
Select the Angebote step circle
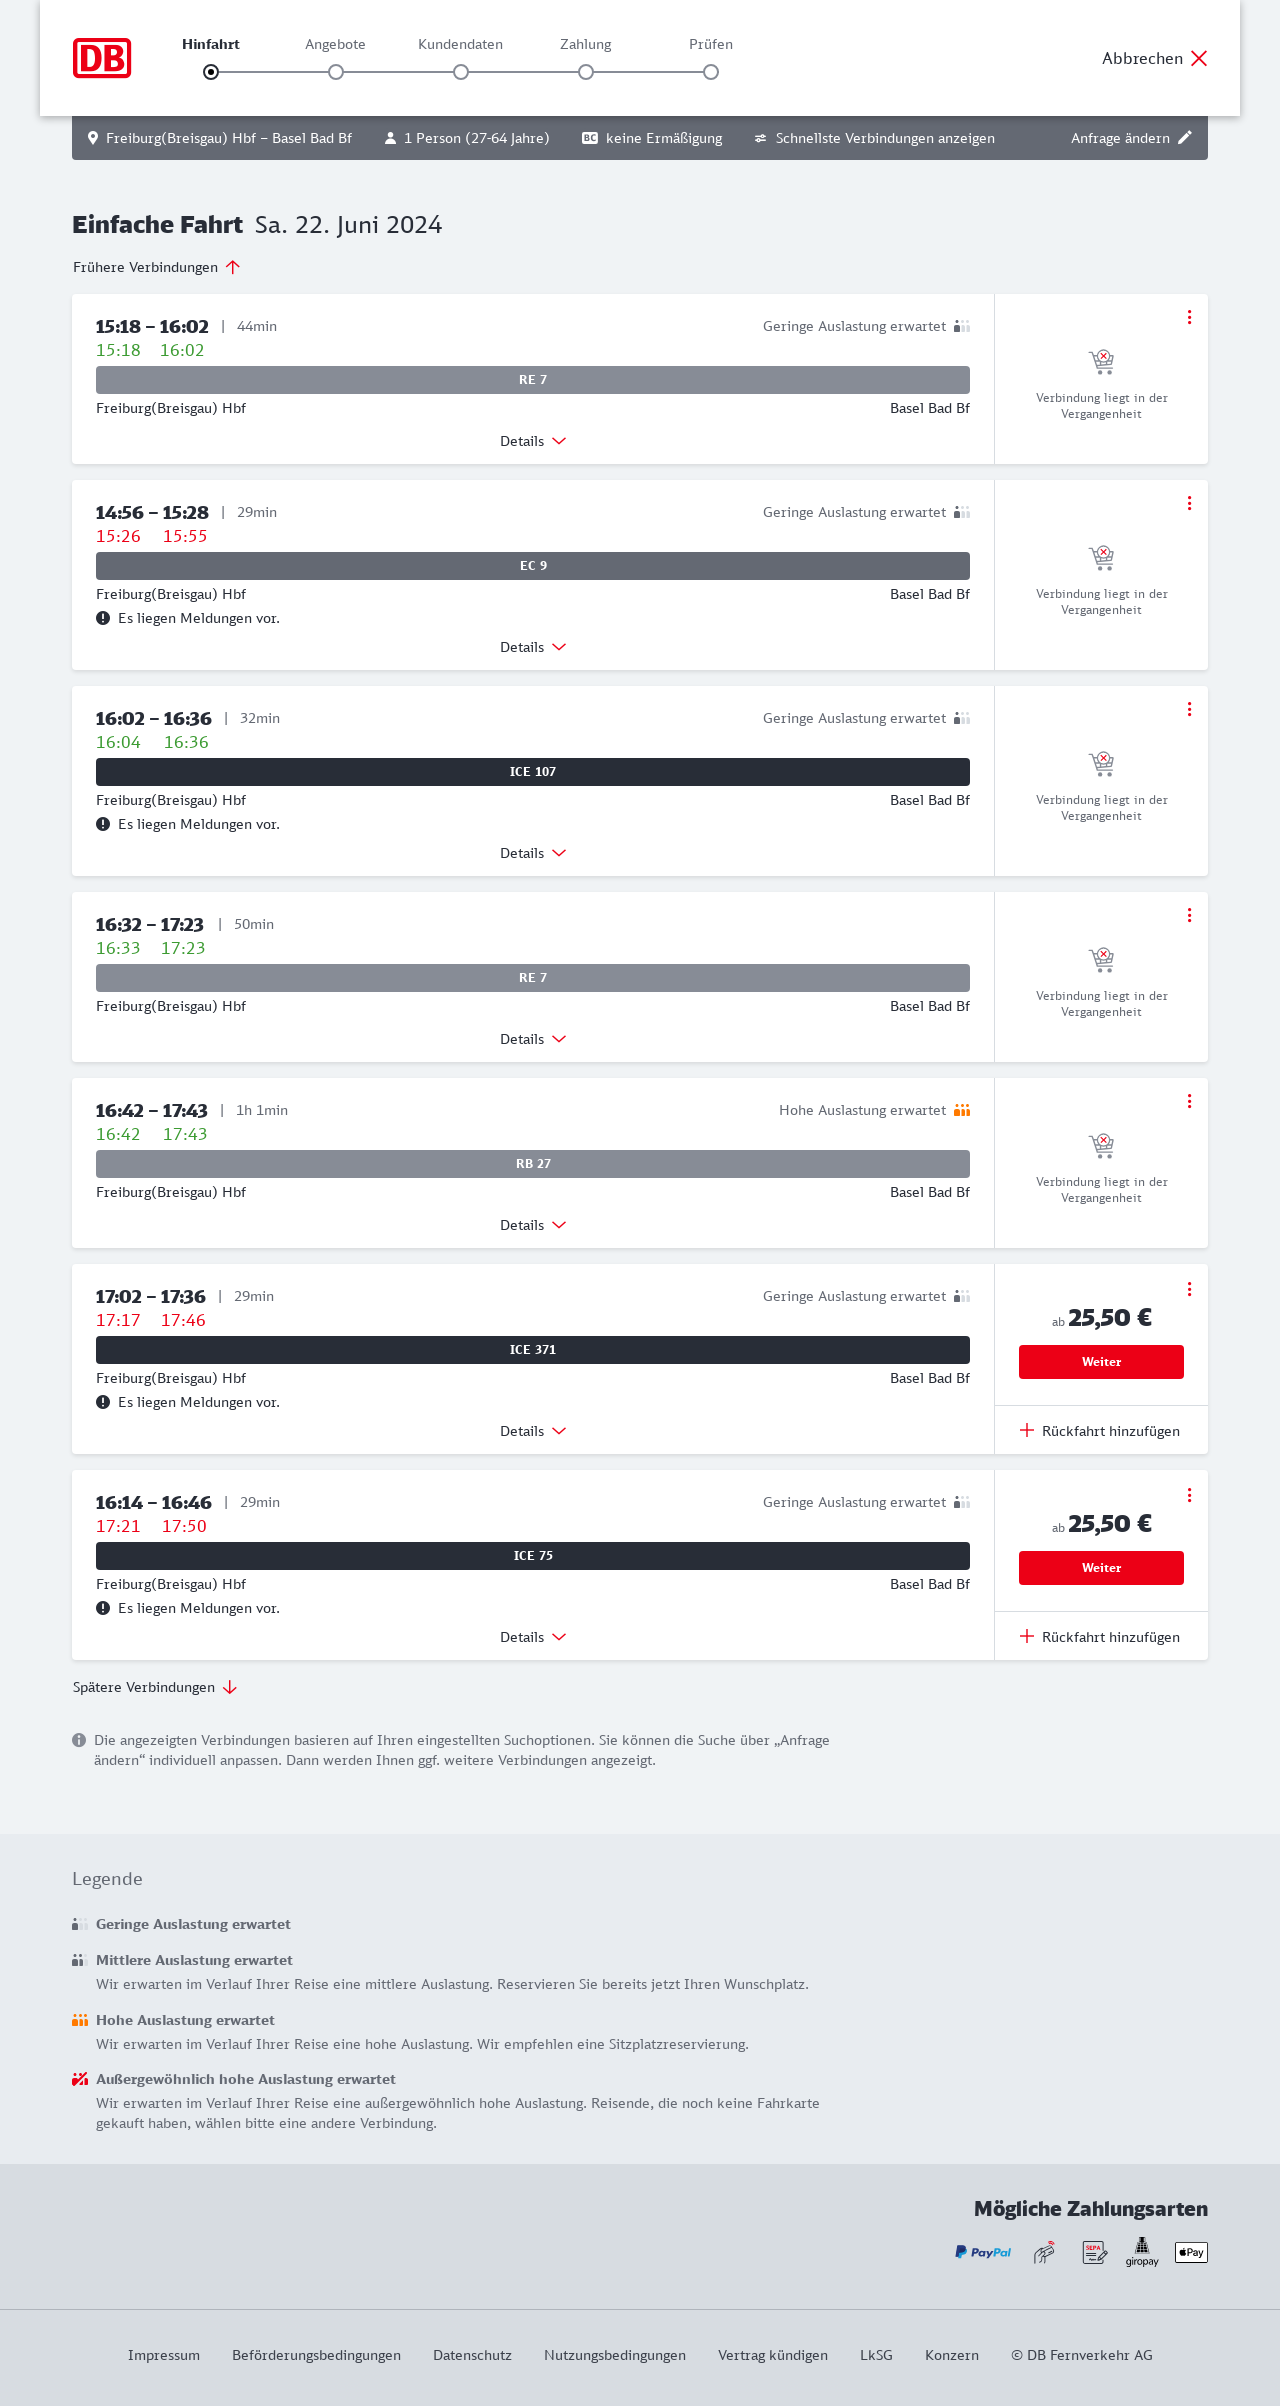coord(336,72)
